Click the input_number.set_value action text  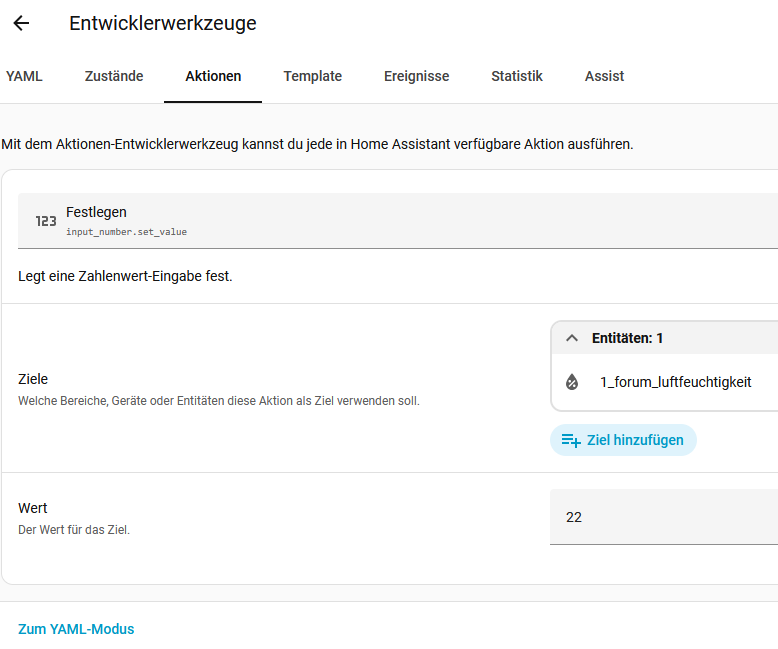[x=127, y=232]
